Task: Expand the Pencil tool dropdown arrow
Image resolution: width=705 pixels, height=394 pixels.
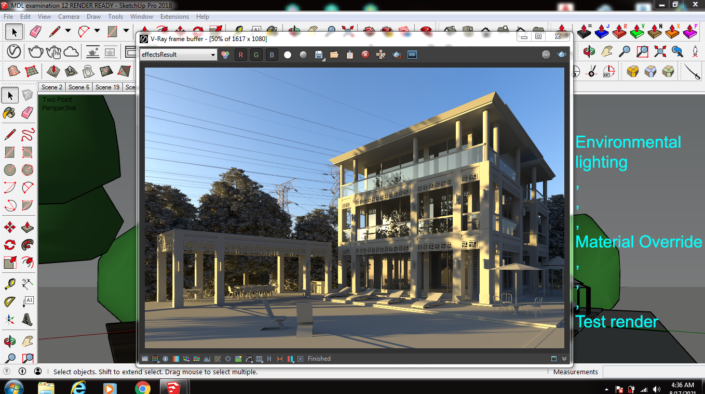Action: (x=68, y=31)
